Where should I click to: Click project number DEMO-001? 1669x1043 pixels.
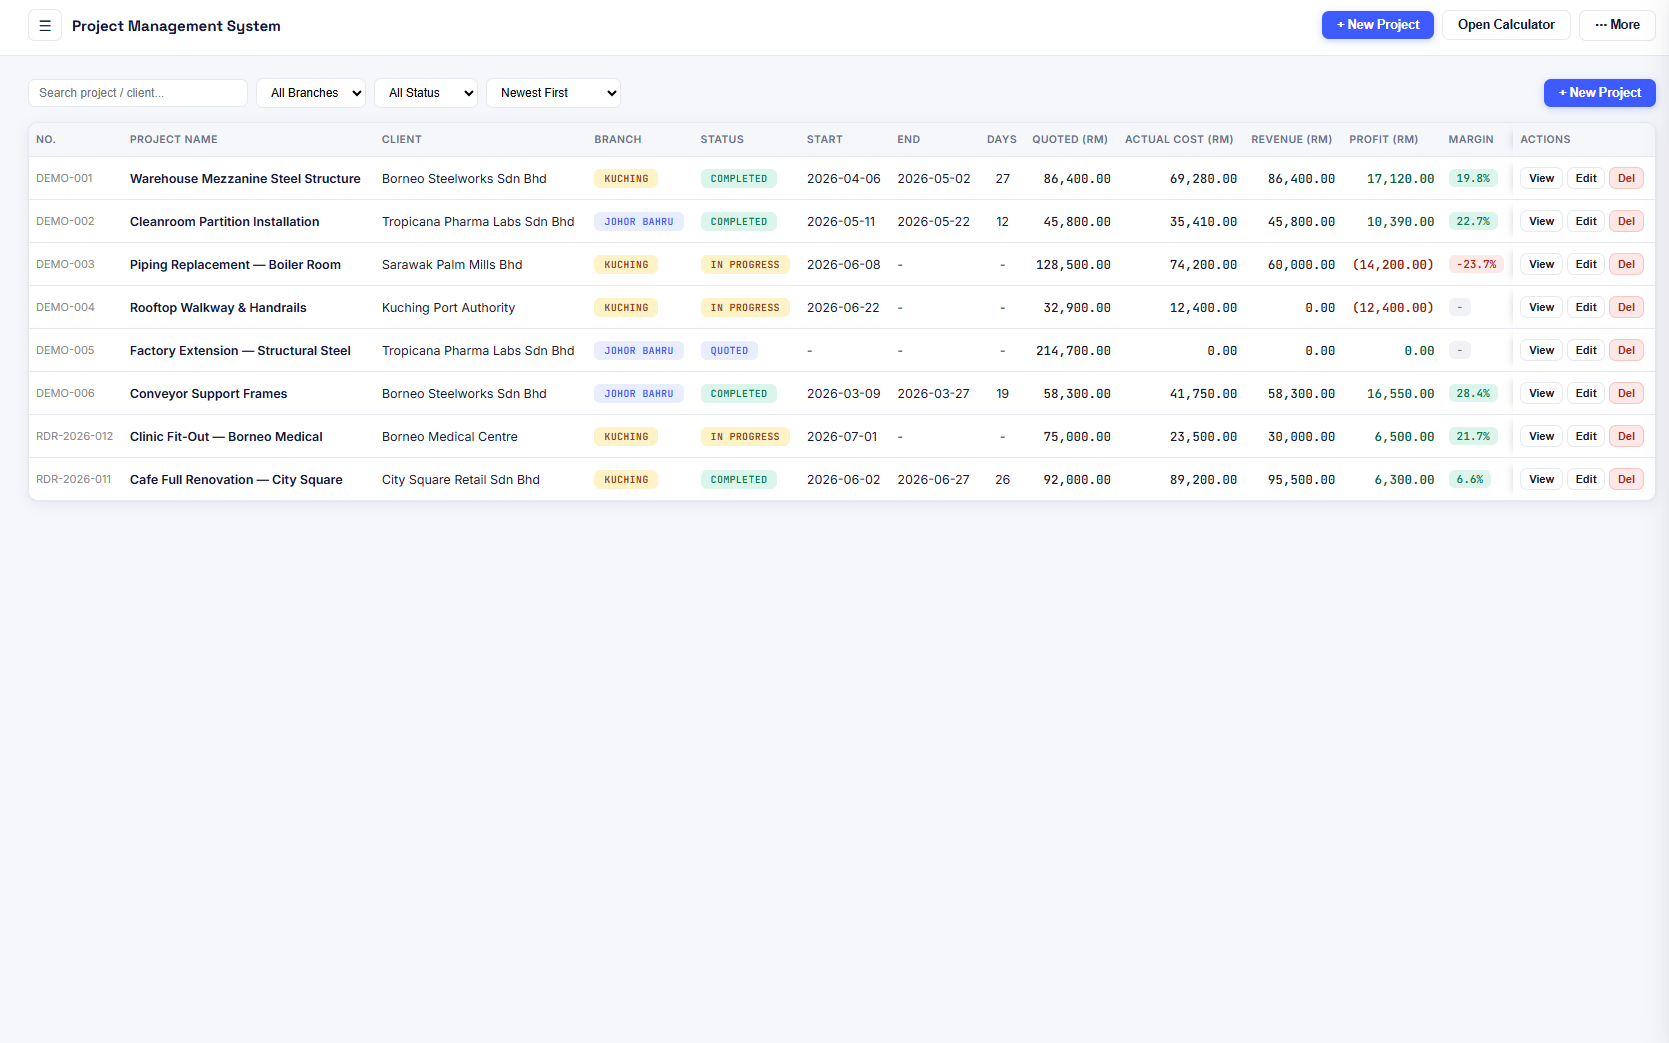click(x=64, y=179)
